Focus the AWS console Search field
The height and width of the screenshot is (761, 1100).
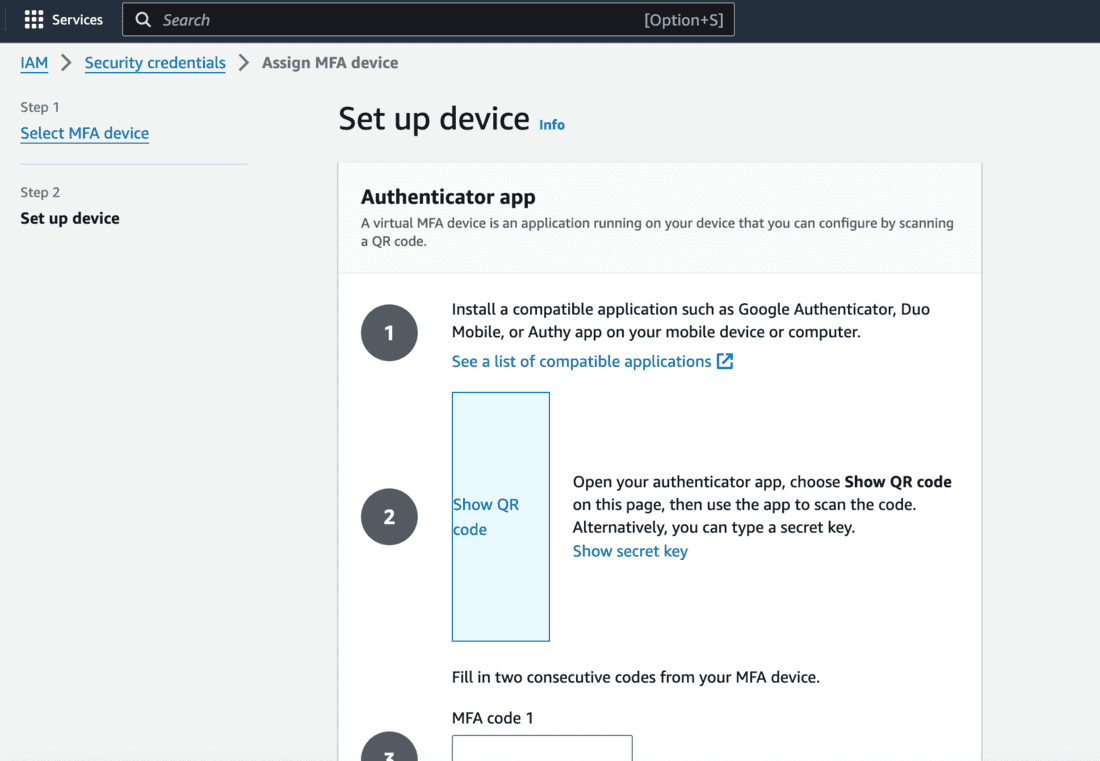tap(428, 20)
